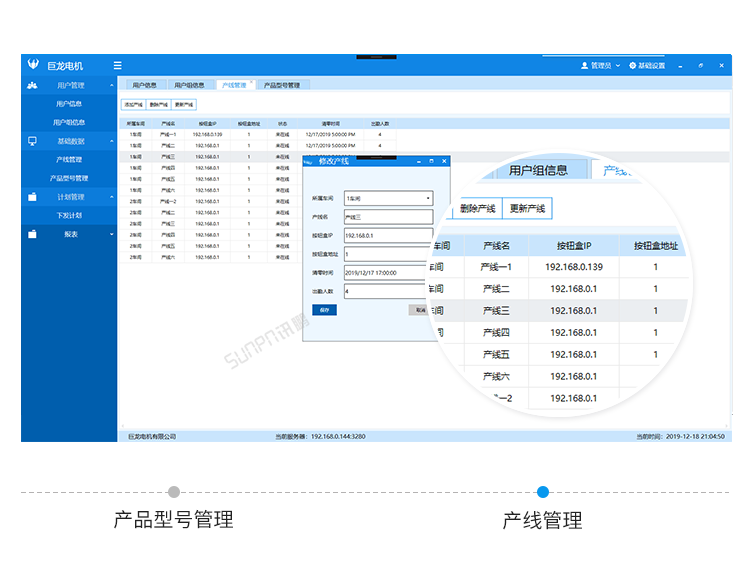Collapse the 用户管理 sidebar section arrow
750x586 pixels.
[x=111, y=85]
